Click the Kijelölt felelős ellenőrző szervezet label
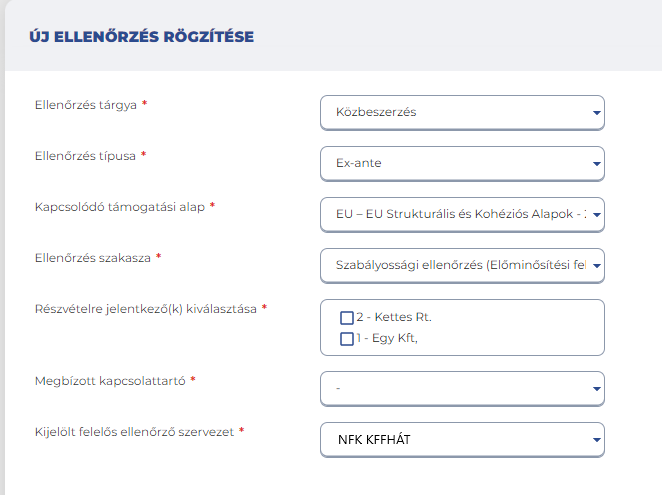The image size is (662, 495). tap(134, 432)
